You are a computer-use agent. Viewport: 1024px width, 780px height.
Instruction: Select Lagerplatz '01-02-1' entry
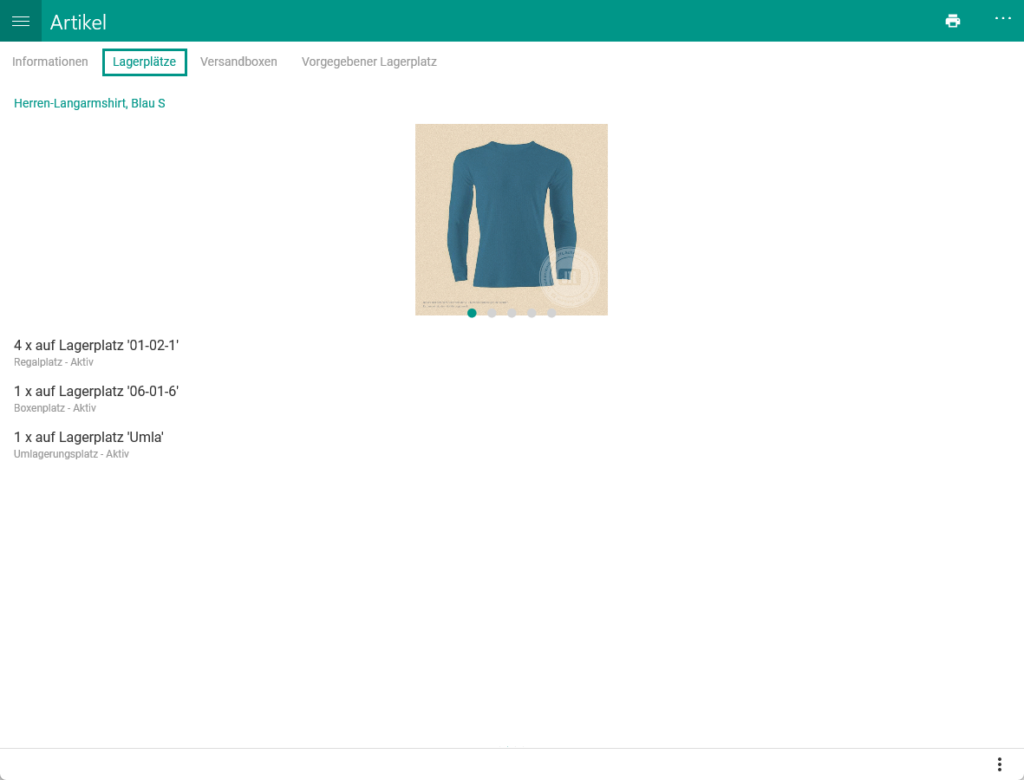[x=97, y=345]
